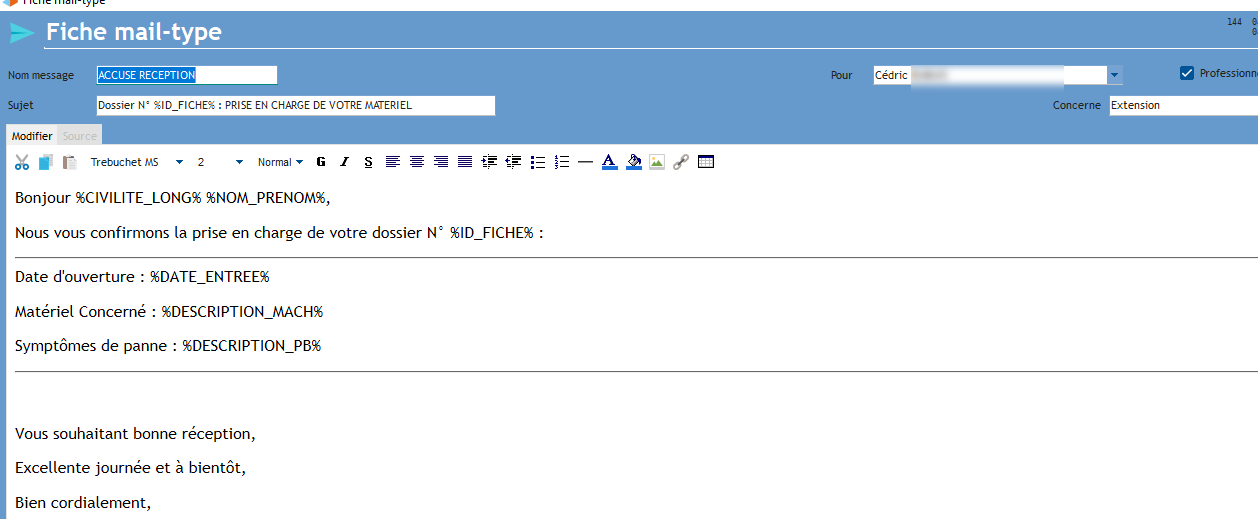Center align the text
The width and height of the screenshot is (1258, 519).
417,162
